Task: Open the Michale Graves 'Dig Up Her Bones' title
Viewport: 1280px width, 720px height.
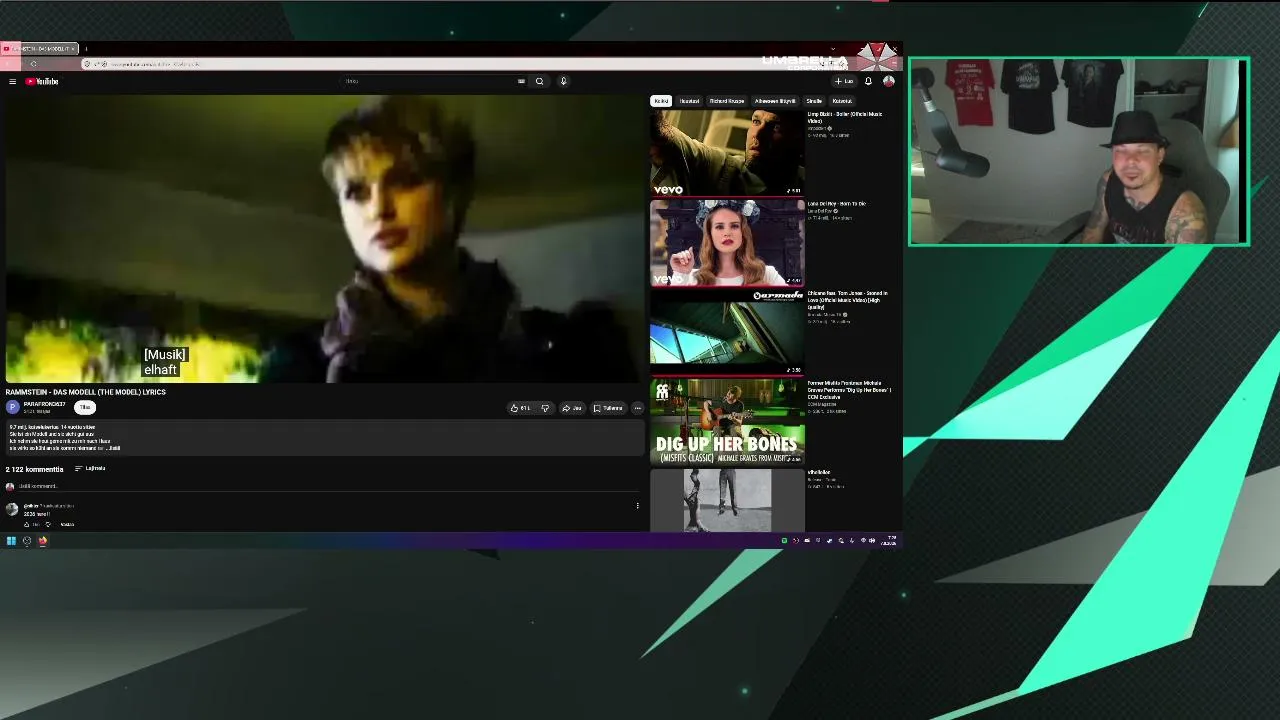Action: click(x=849, y=391)
